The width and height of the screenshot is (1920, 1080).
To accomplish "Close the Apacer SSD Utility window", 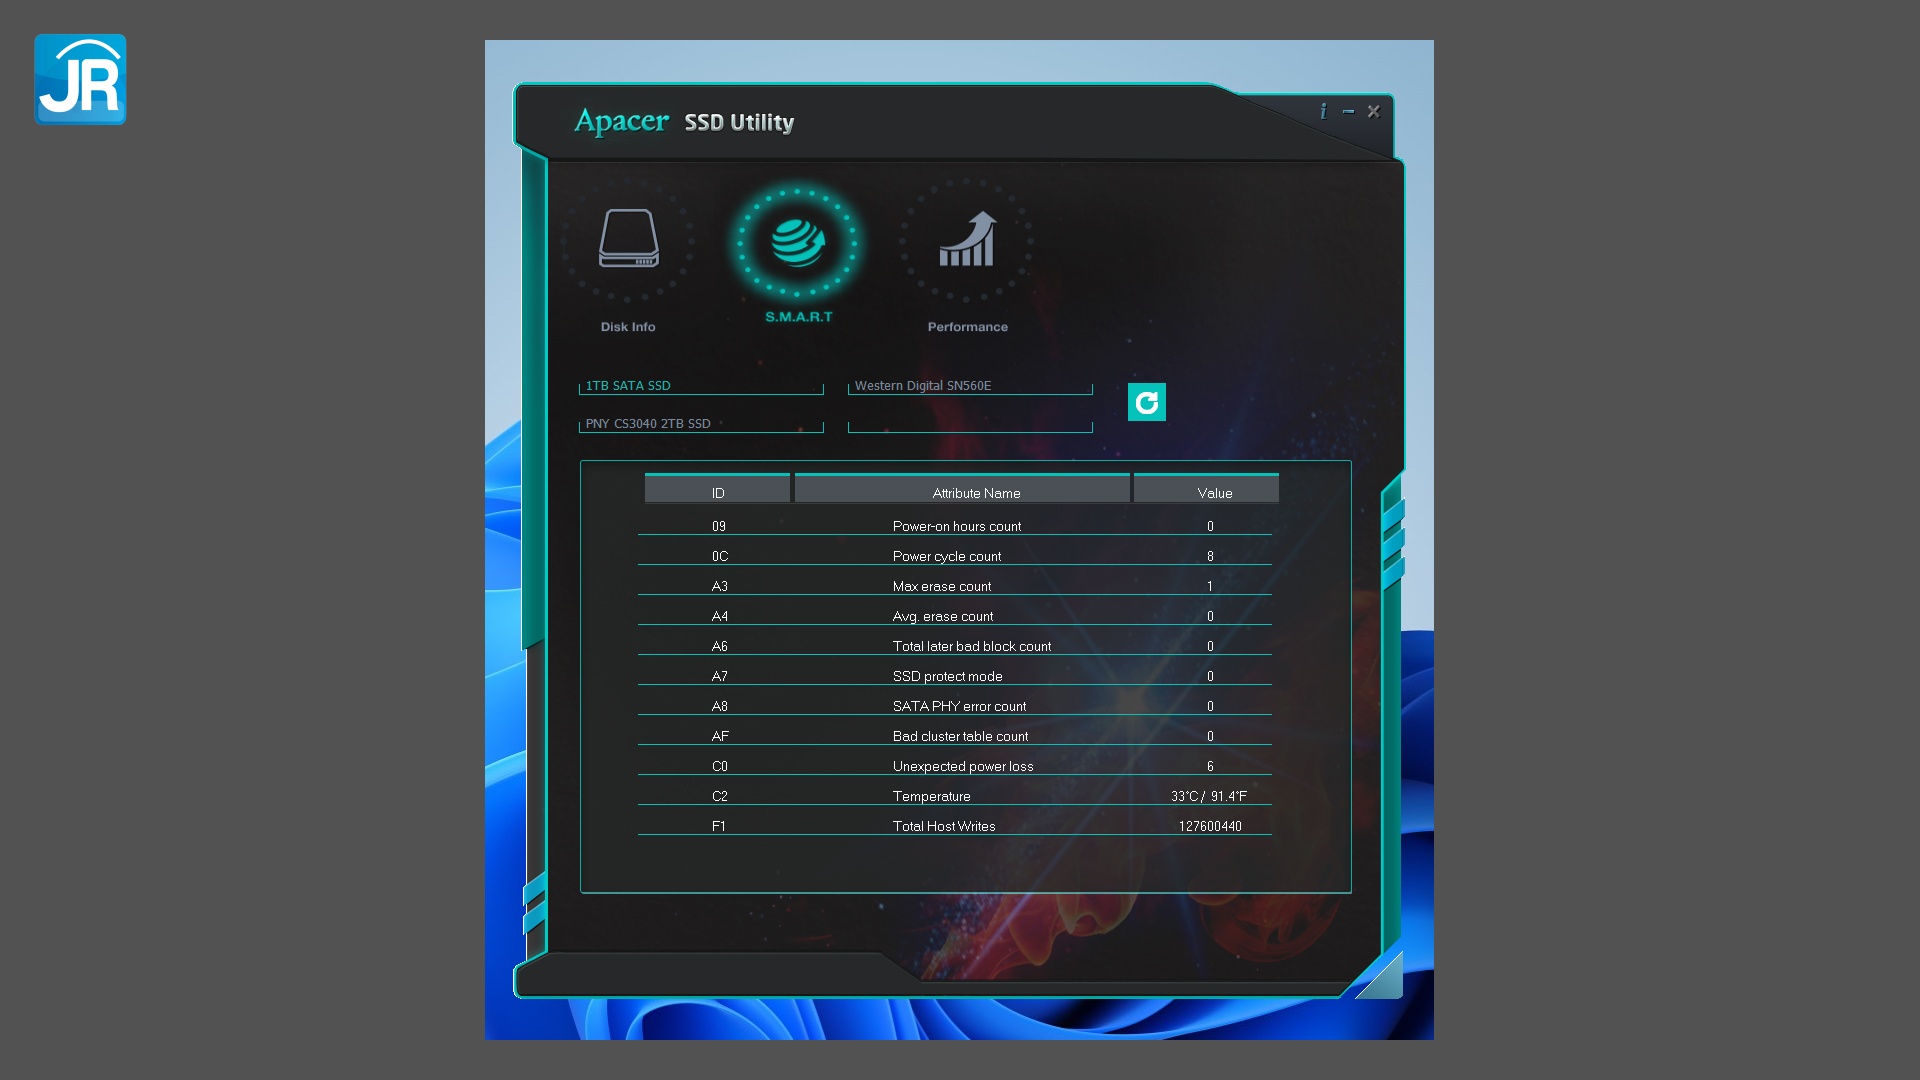I will tap(1374, 111).
